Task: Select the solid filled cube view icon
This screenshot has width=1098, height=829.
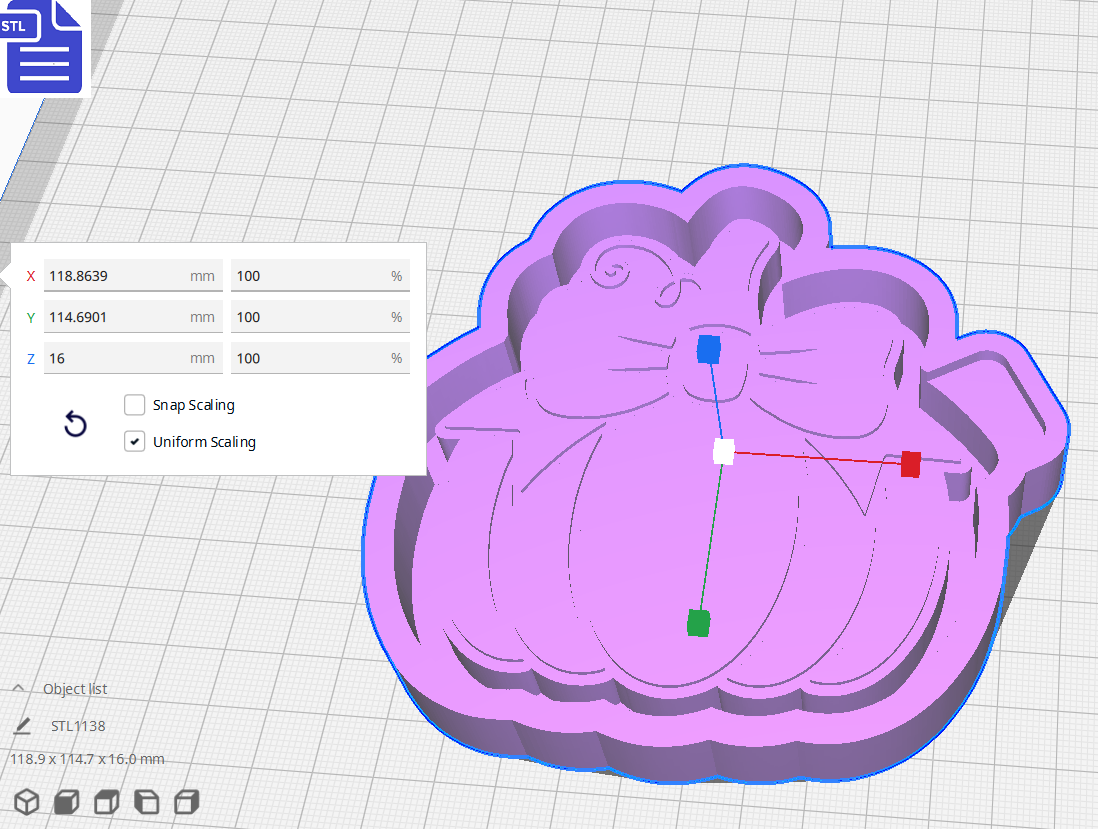Action: tap(66, 802)
